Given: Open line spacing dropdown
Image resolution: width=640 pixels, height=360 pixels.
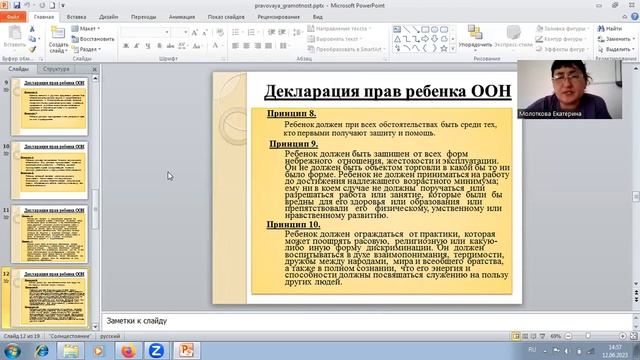Looking at the screenshot, I should point(298,32).
